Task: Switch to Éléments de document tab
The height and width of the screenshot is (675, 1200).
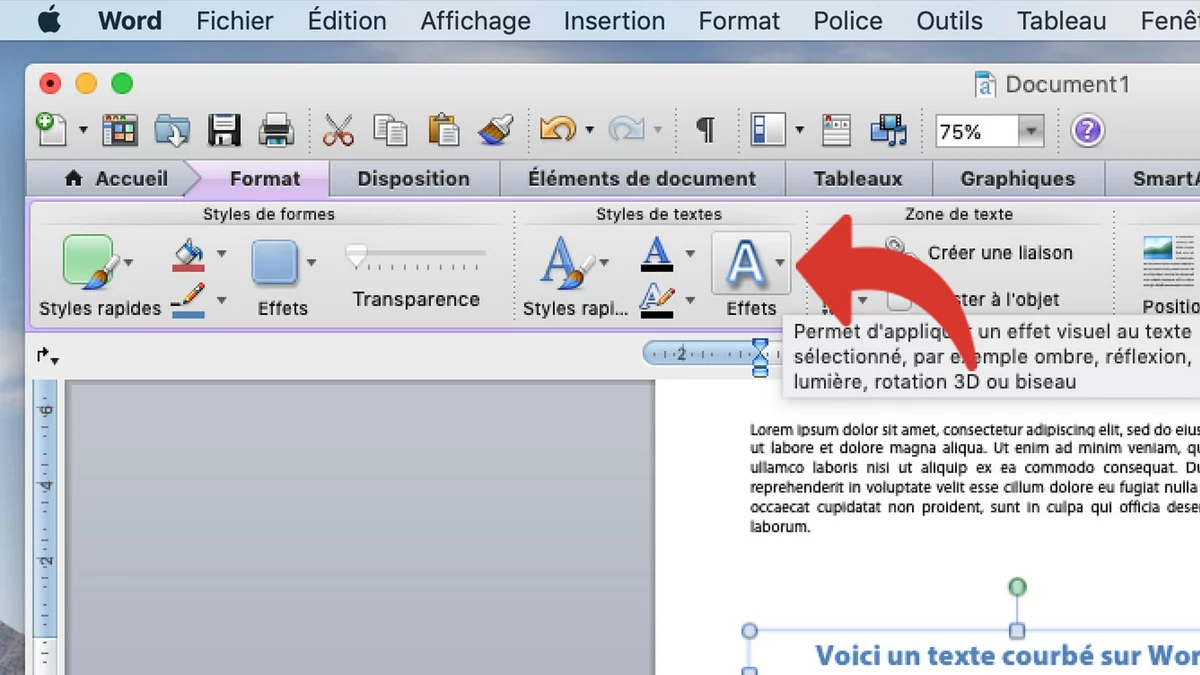Action: pos(642,179)
